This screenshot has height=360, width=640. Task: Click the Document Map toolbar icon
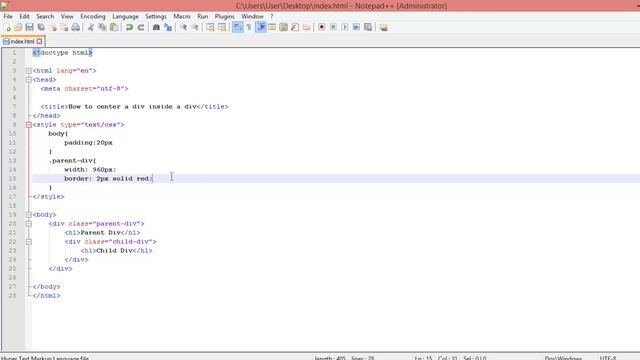click(x=283, y=27)
